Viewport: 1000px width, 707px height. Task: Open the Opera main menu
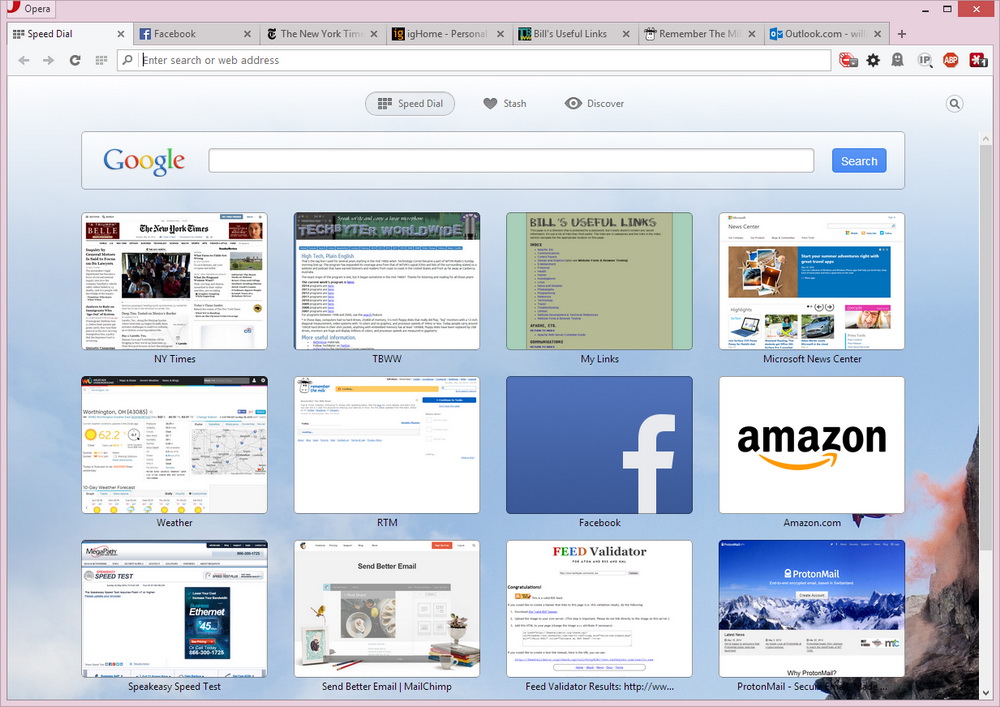29,8
